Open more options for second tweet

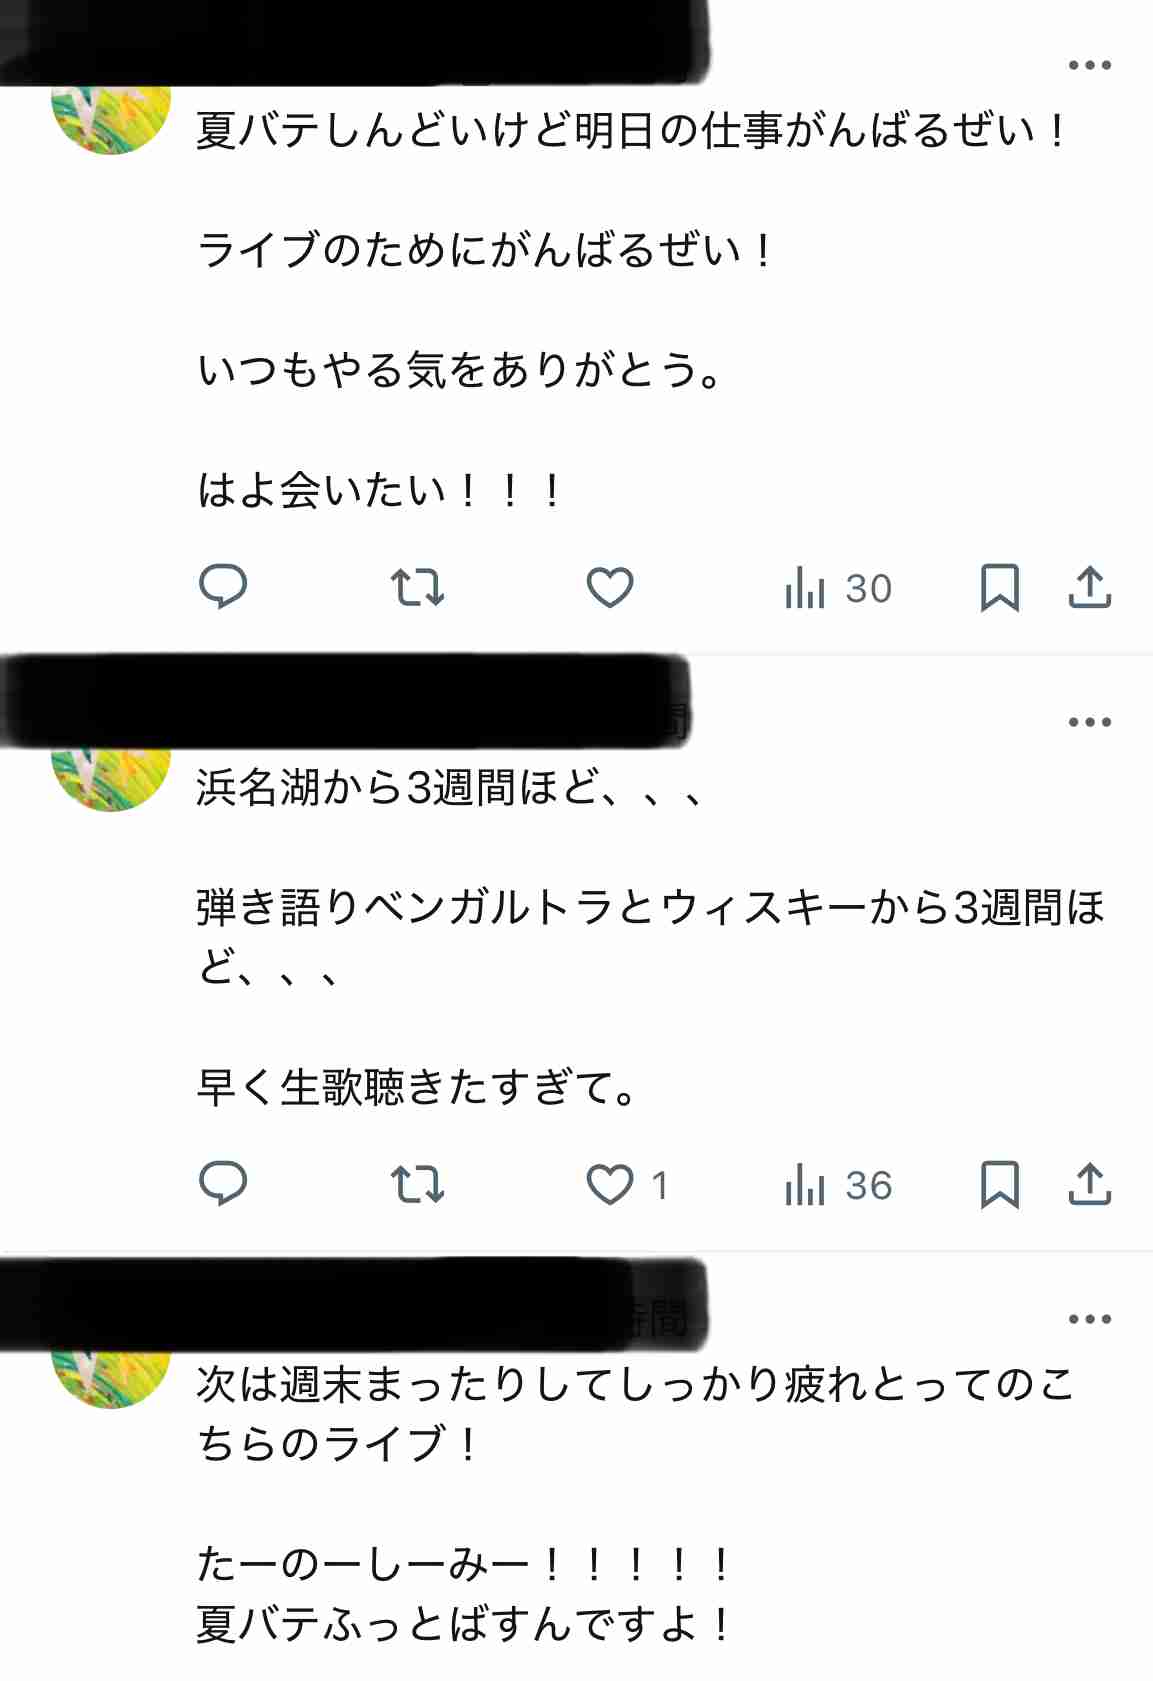click(x=1089, y=722)
